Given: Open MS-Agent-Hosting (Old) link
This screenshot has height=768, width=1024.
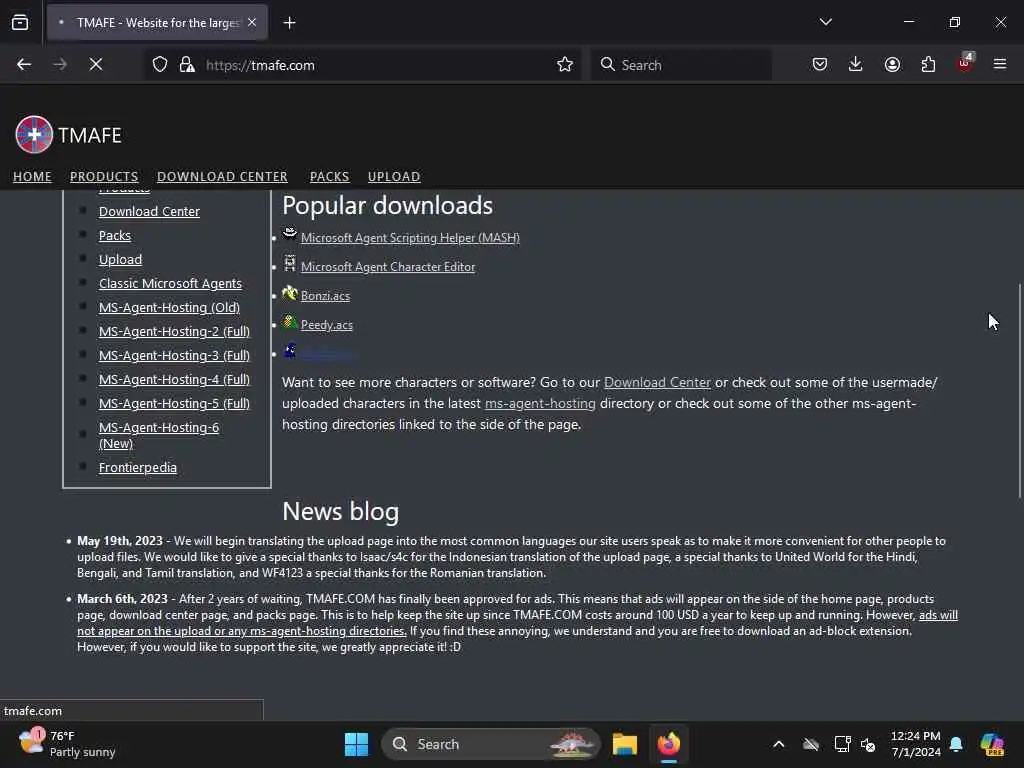Looking at the screenshot, I should tap(169, 308).
